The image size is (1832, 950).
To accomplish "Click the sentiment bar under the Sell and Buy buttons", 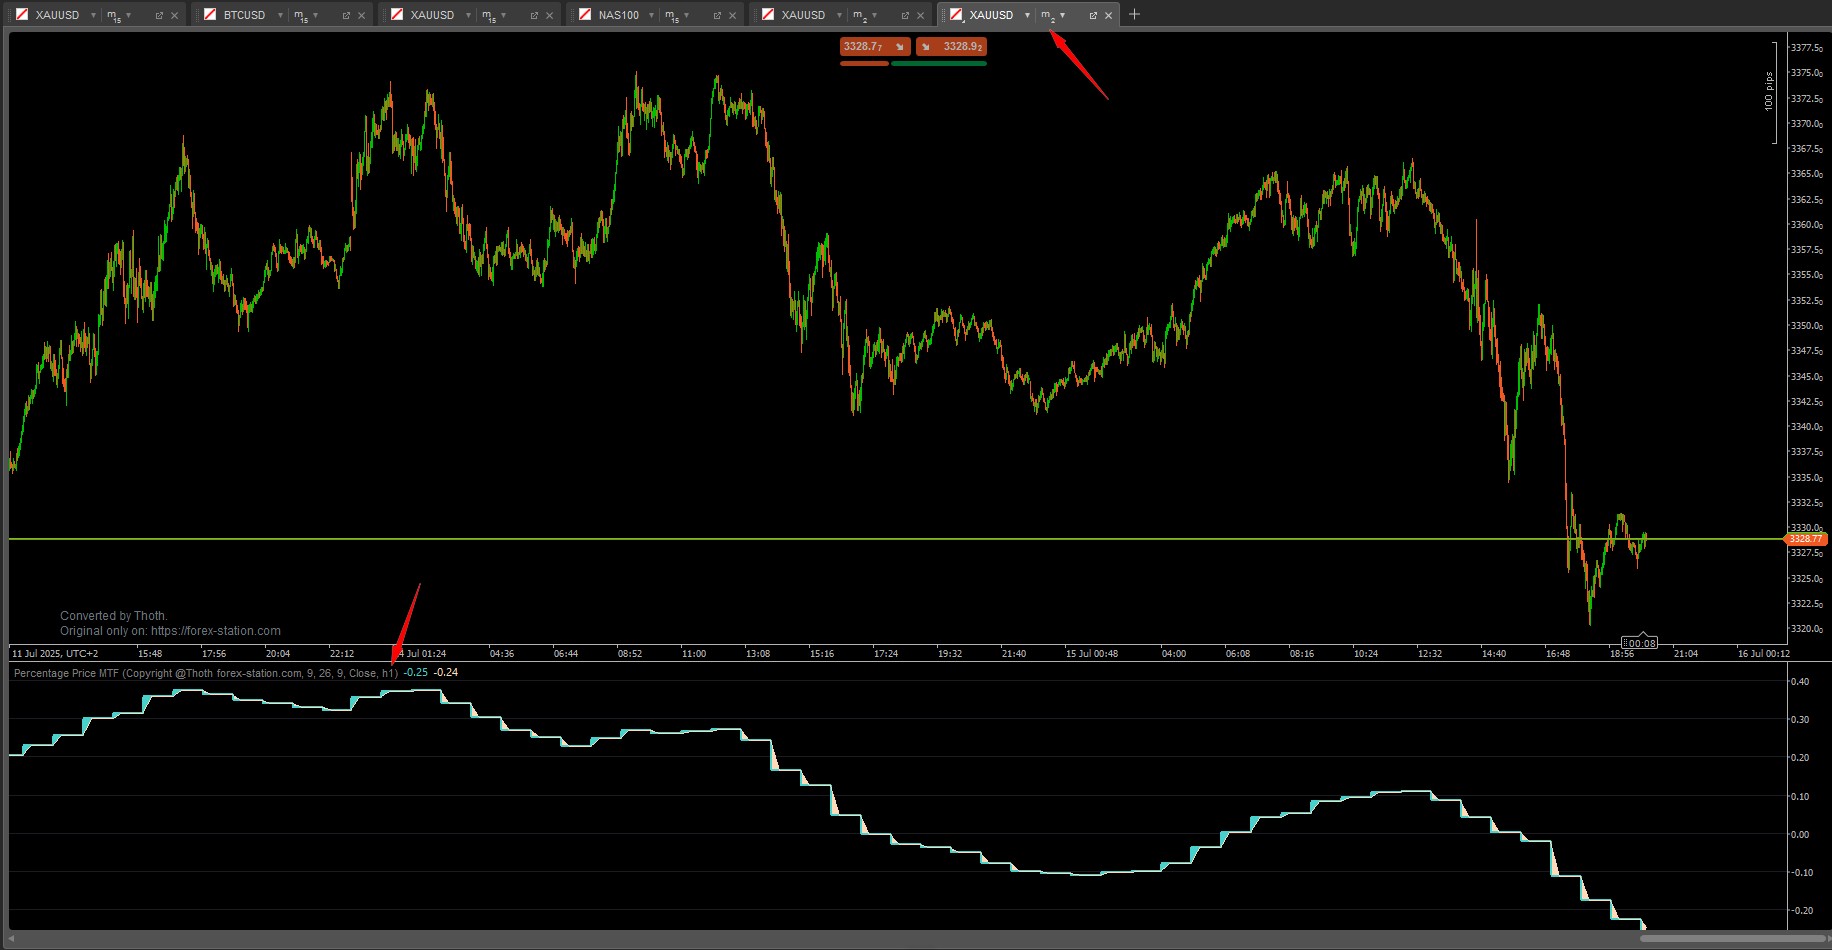I will 913,63.
